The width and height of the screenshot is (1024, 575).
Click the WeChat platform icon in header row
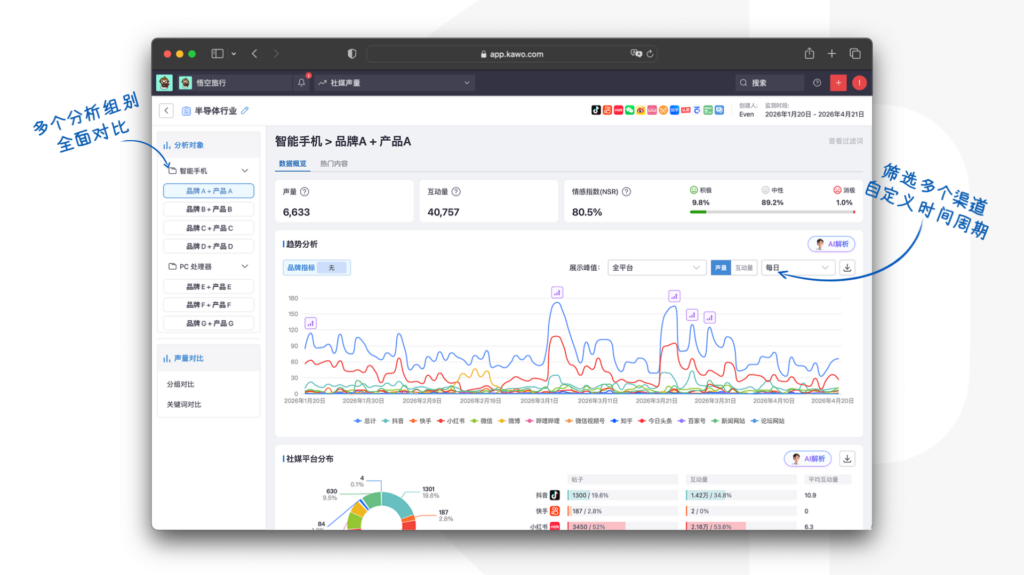tap(630, 110)
